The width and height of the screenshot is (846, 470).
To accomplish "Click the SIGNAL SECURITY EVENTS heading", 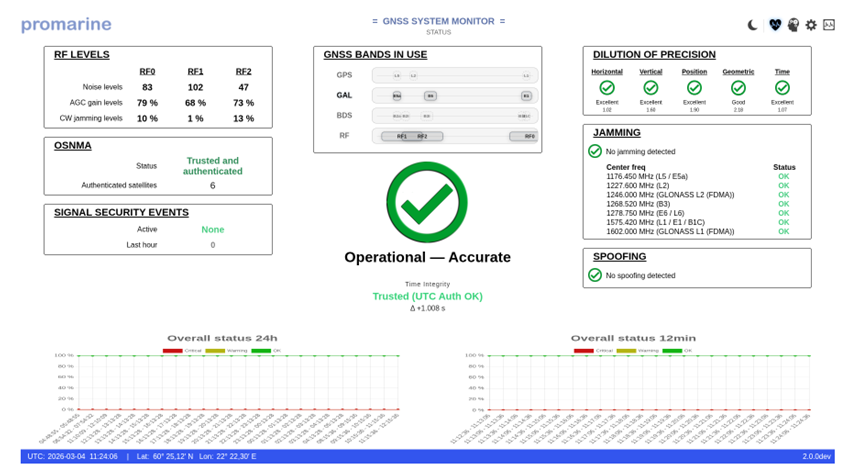I will tap(121, 213).
